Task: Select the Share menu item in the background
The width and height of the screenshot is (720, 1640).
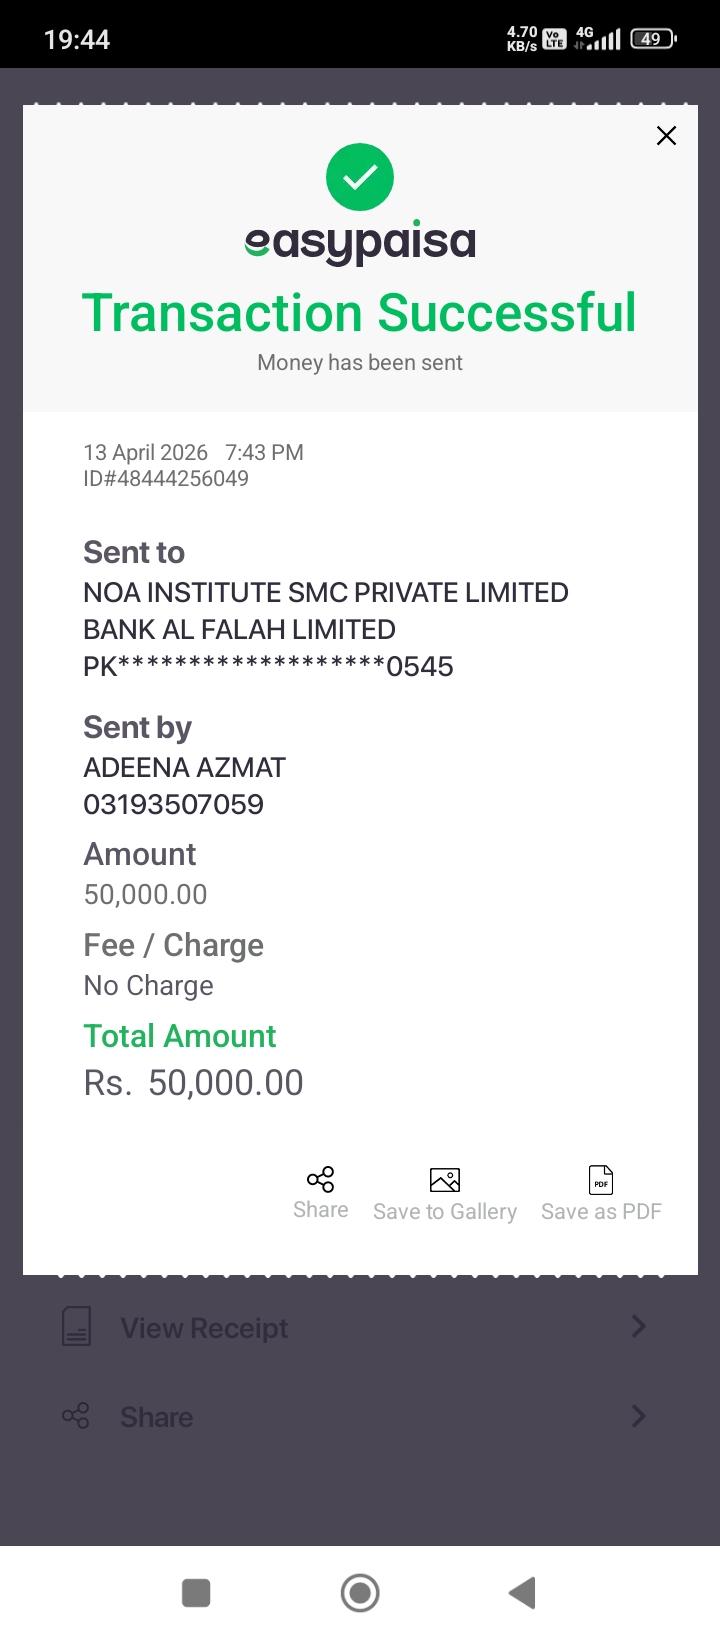Action: point(157,1417)
